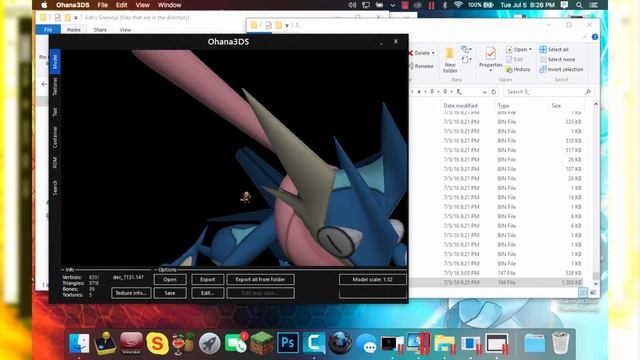Click Select none in ribbon
640x360 pixels.
pyautogui.click(x=557, y=60)
